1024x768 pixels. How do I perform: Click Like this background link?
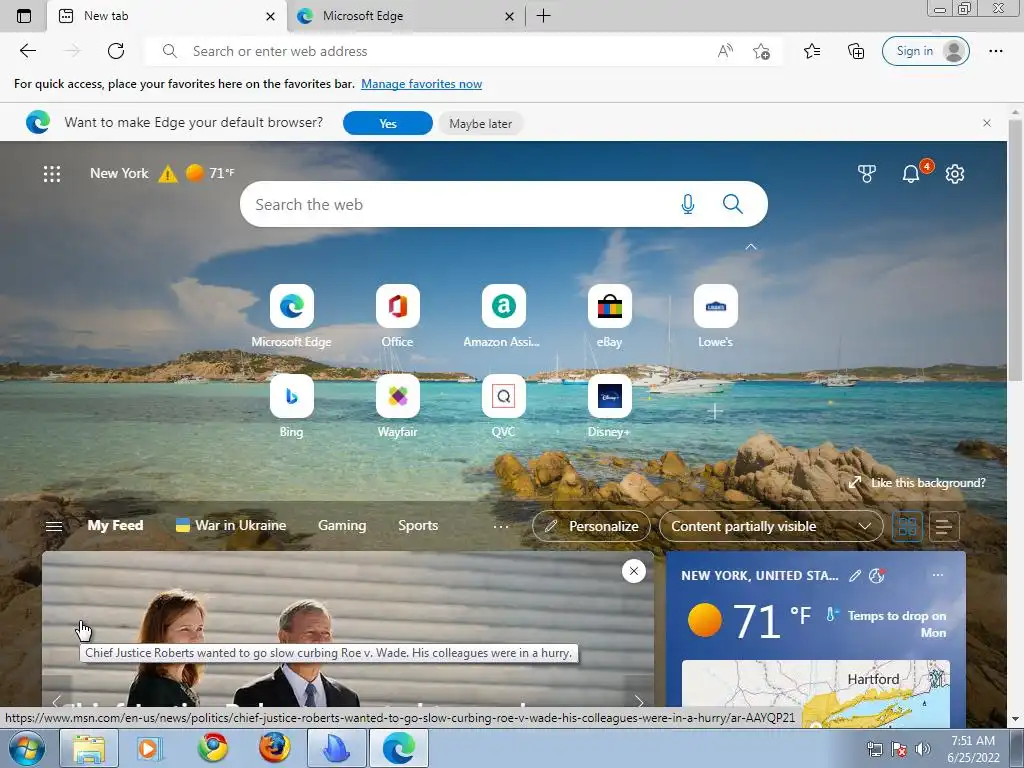click(918, 483)
